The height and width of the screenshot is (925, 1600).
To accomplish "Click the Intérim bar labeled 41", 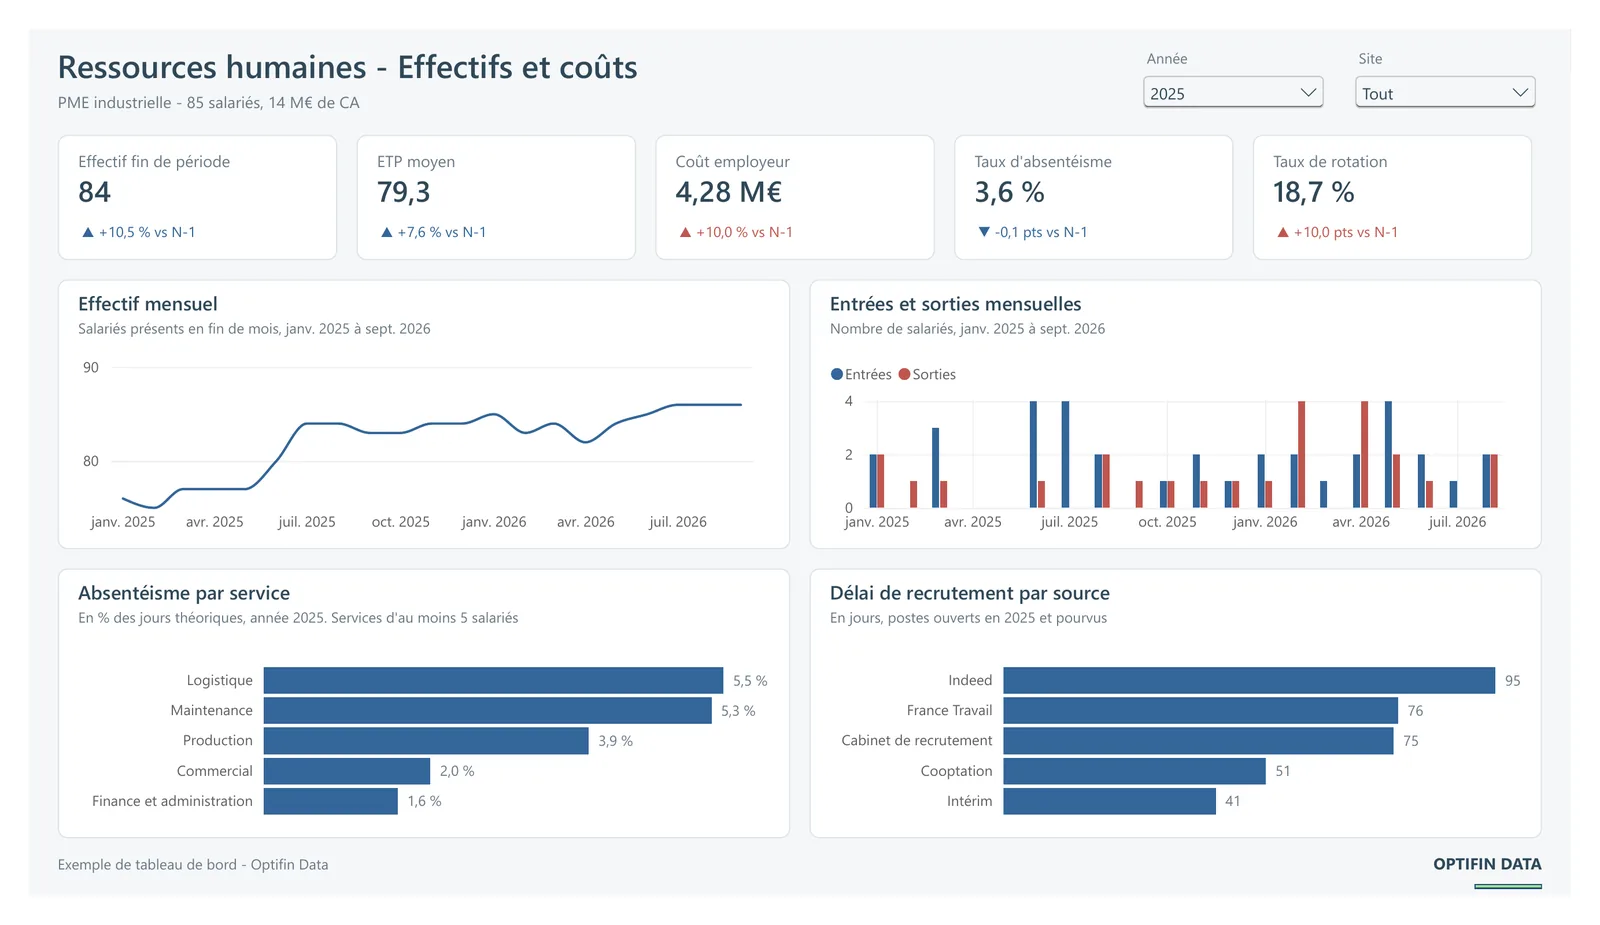I will pyautogui.click(x=1110, y=801).
